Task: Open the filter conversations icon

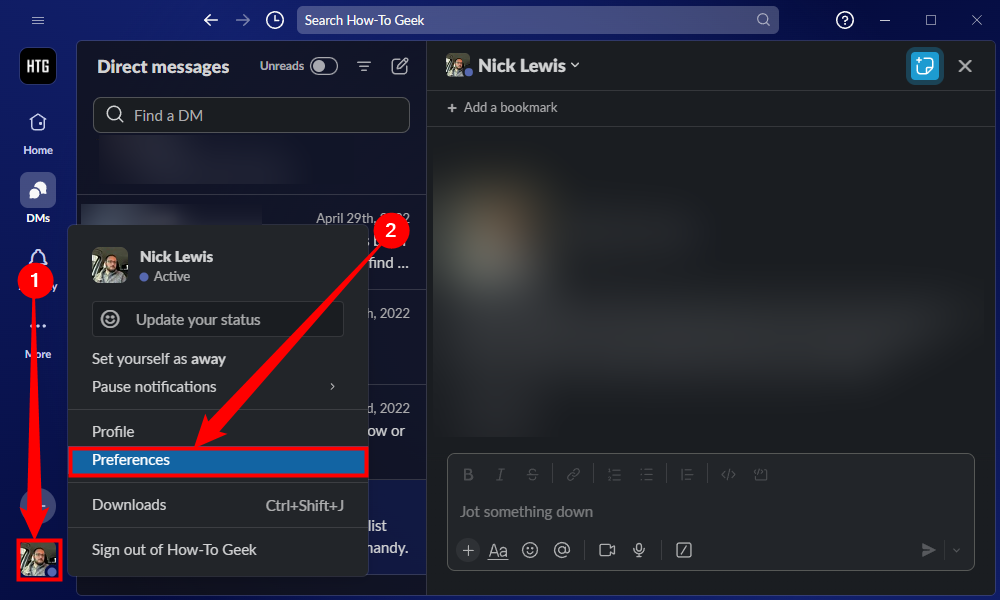Action: click(364, 66)
